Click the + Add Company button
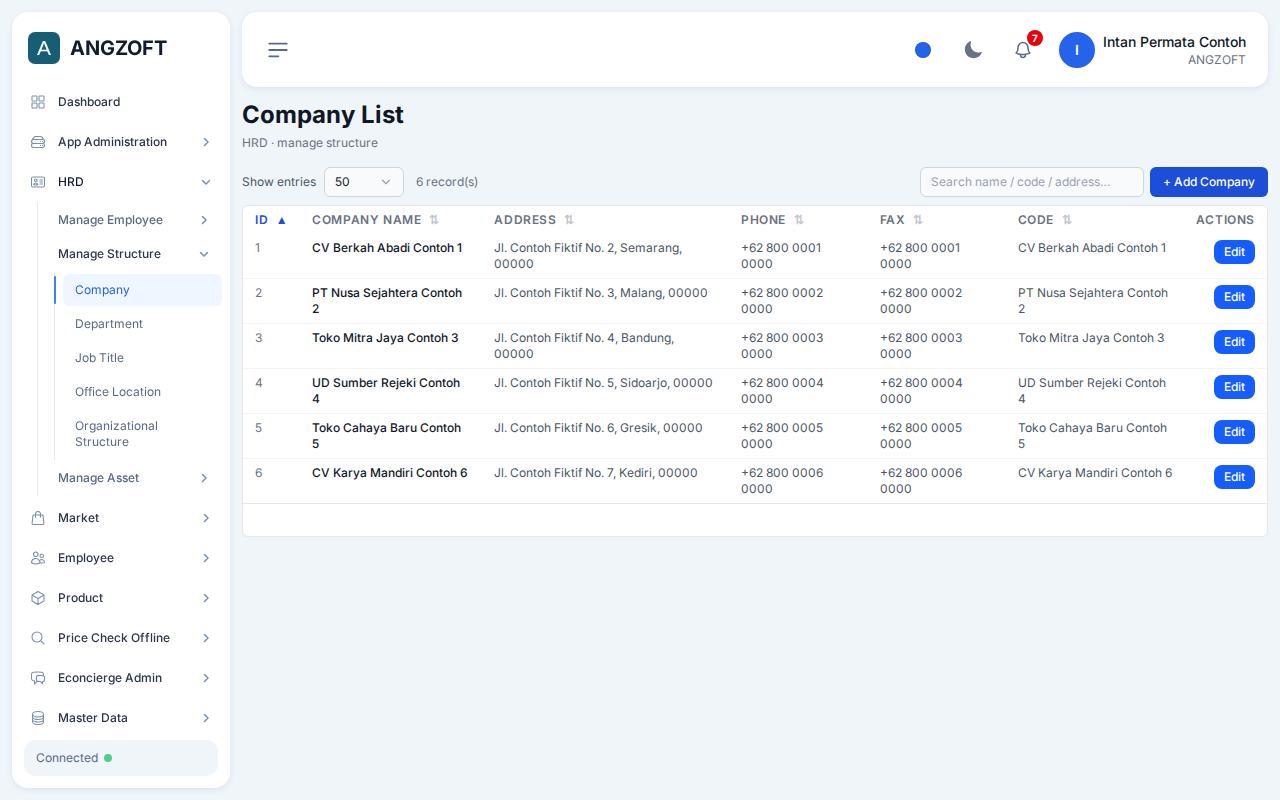This screenshot has width=1280, height=800. coord(1209,182)
